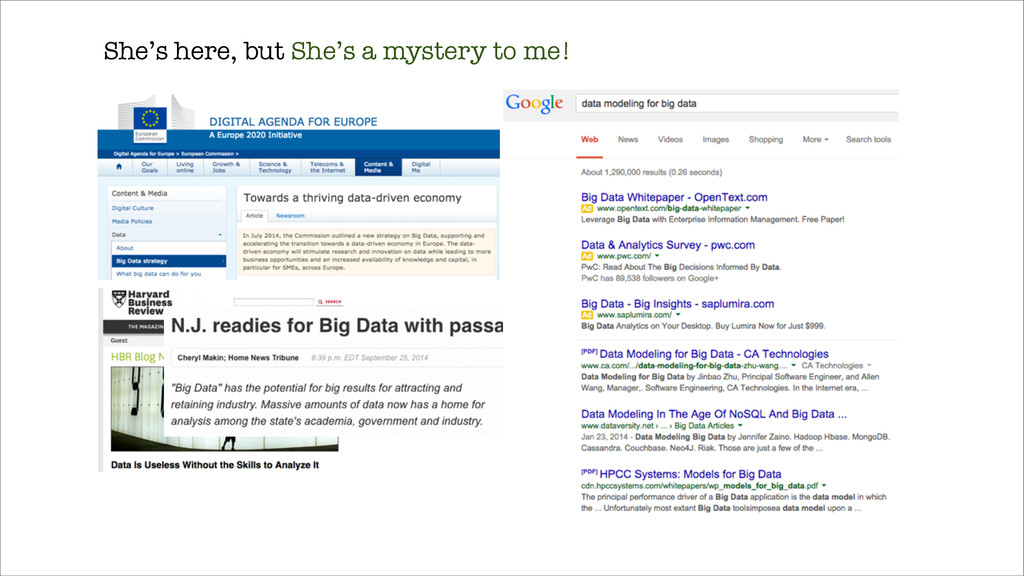Click European Commission breadcrumb link

tap(208, 154)
